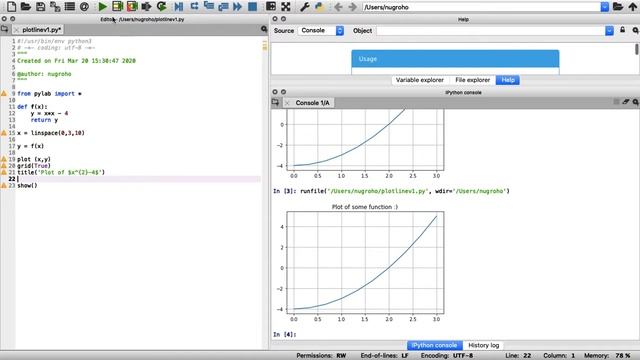Go back with the left arrow icon

pyautogui.click(x=338, y=7)
